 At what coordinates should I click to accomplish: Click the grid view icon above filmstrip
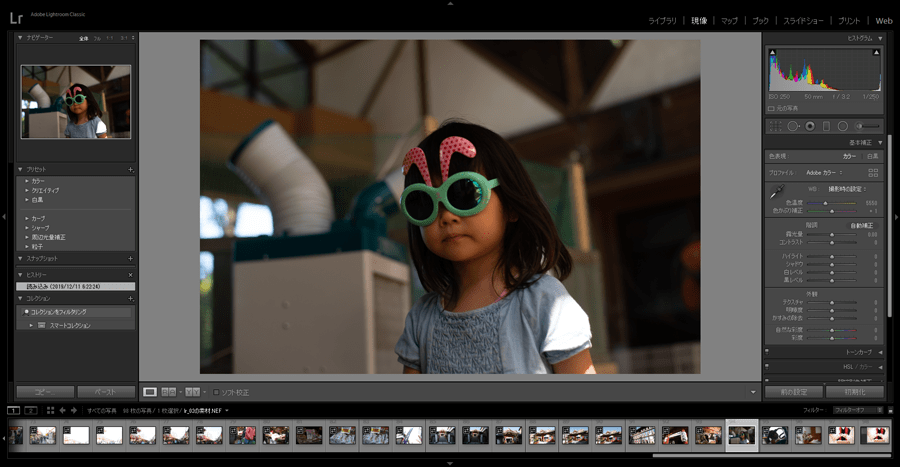[50, 410]
